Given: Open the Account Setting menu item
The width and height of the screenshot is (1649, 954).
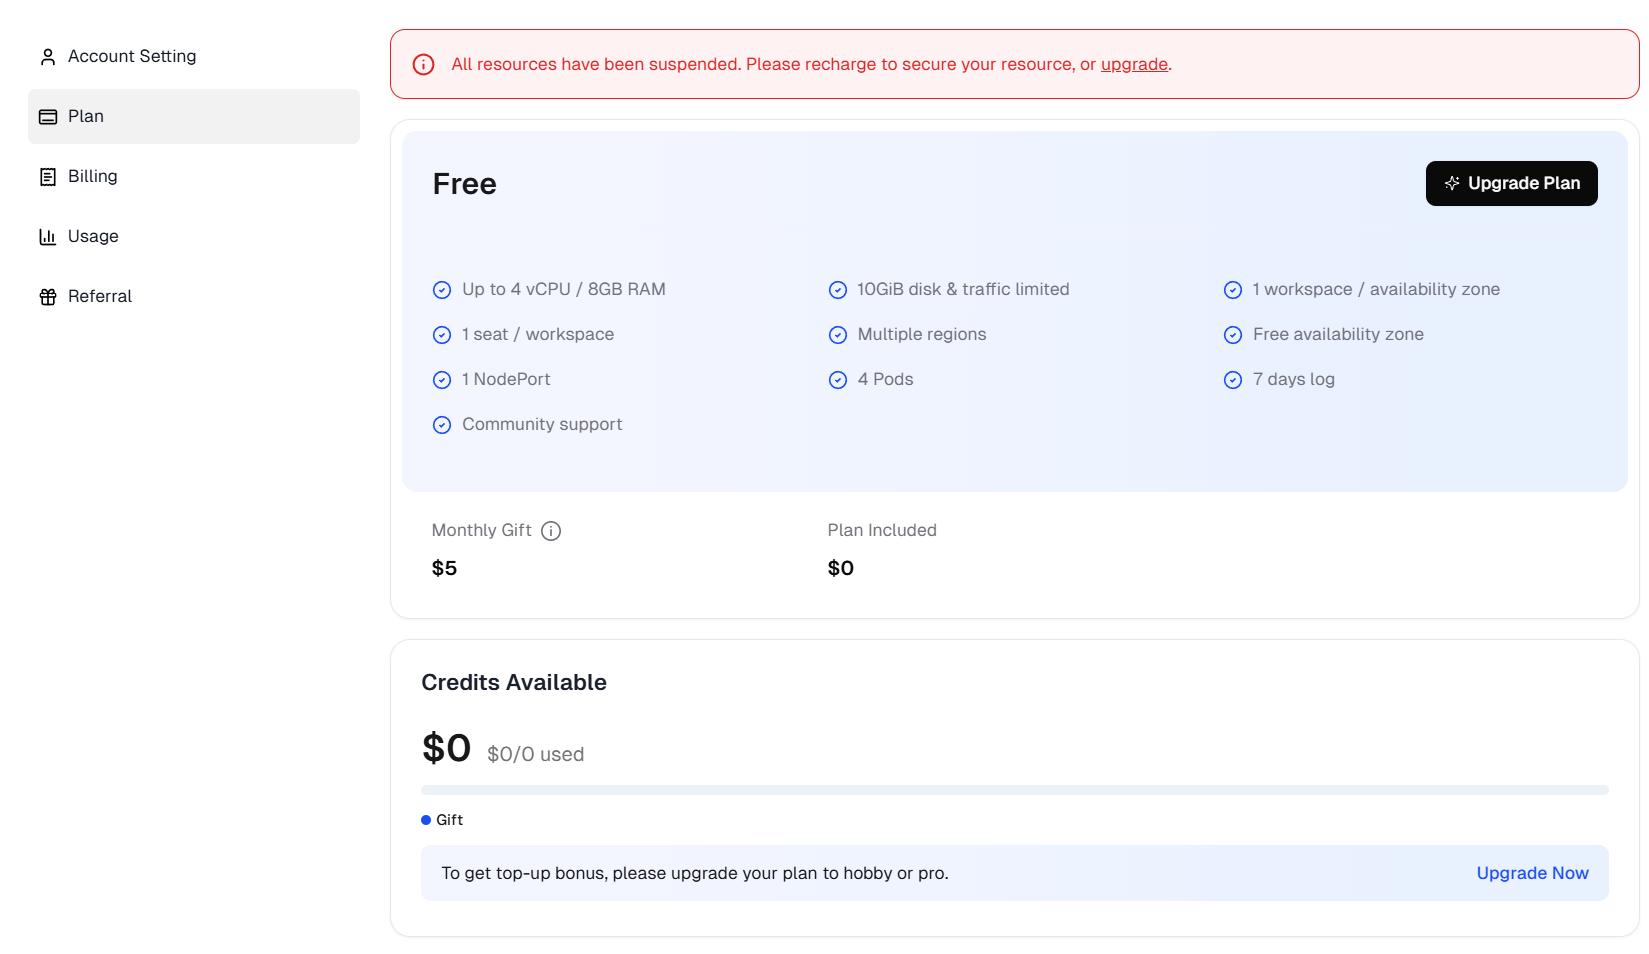Looking at the screenshot, I should click(x=132, y=57).
